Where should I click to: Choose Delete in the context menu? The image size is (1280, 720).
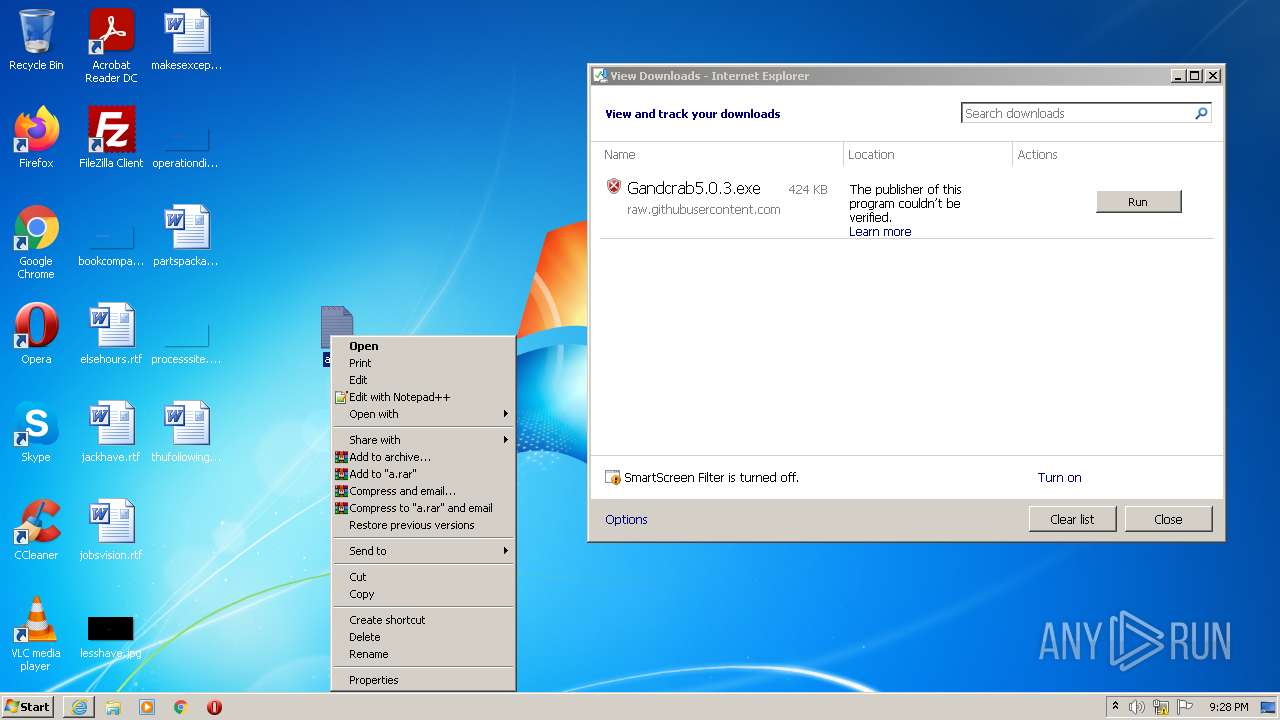(423, 637)
